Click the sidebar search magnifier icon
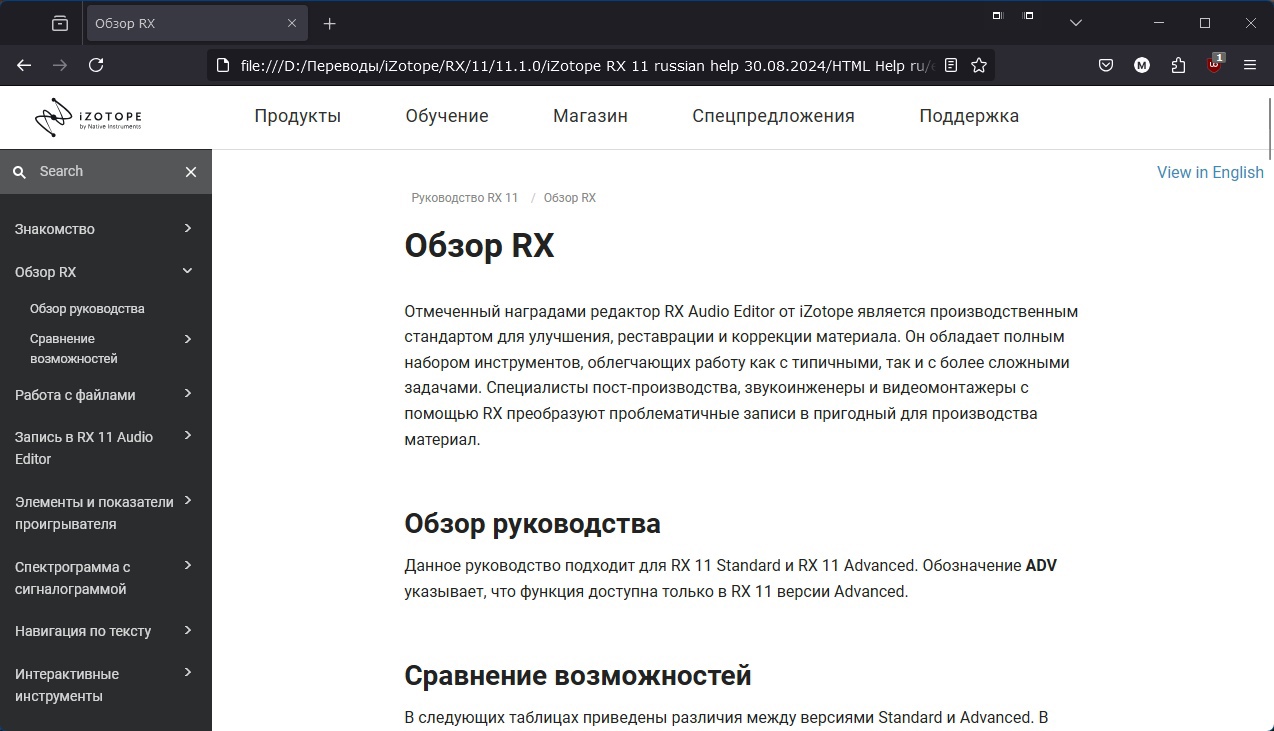 tap(19, 172)
